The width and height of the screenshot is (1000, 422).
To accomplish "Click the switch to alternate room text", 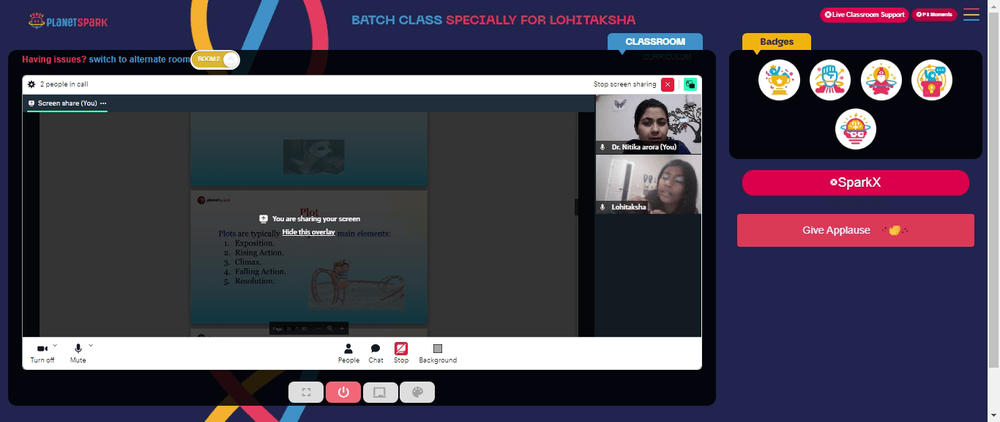I will (140, 59).
